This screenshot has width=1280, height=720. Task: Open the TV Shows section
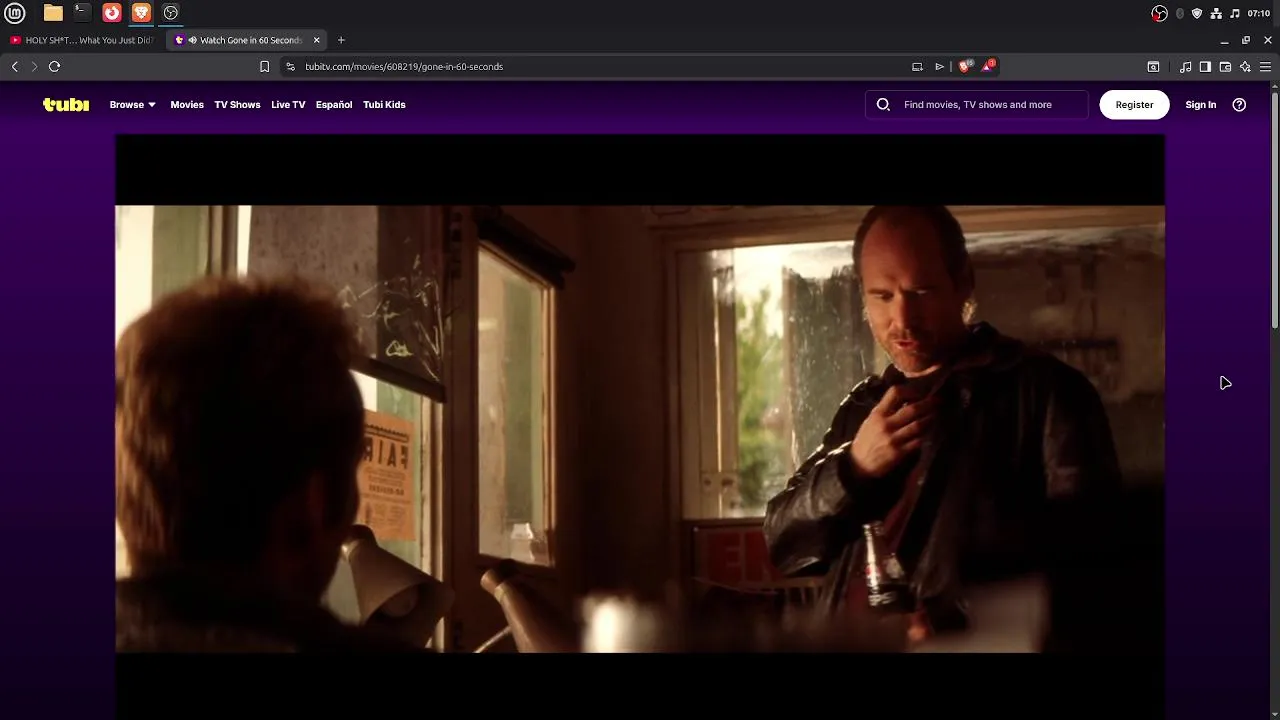[x=237, y=104]
